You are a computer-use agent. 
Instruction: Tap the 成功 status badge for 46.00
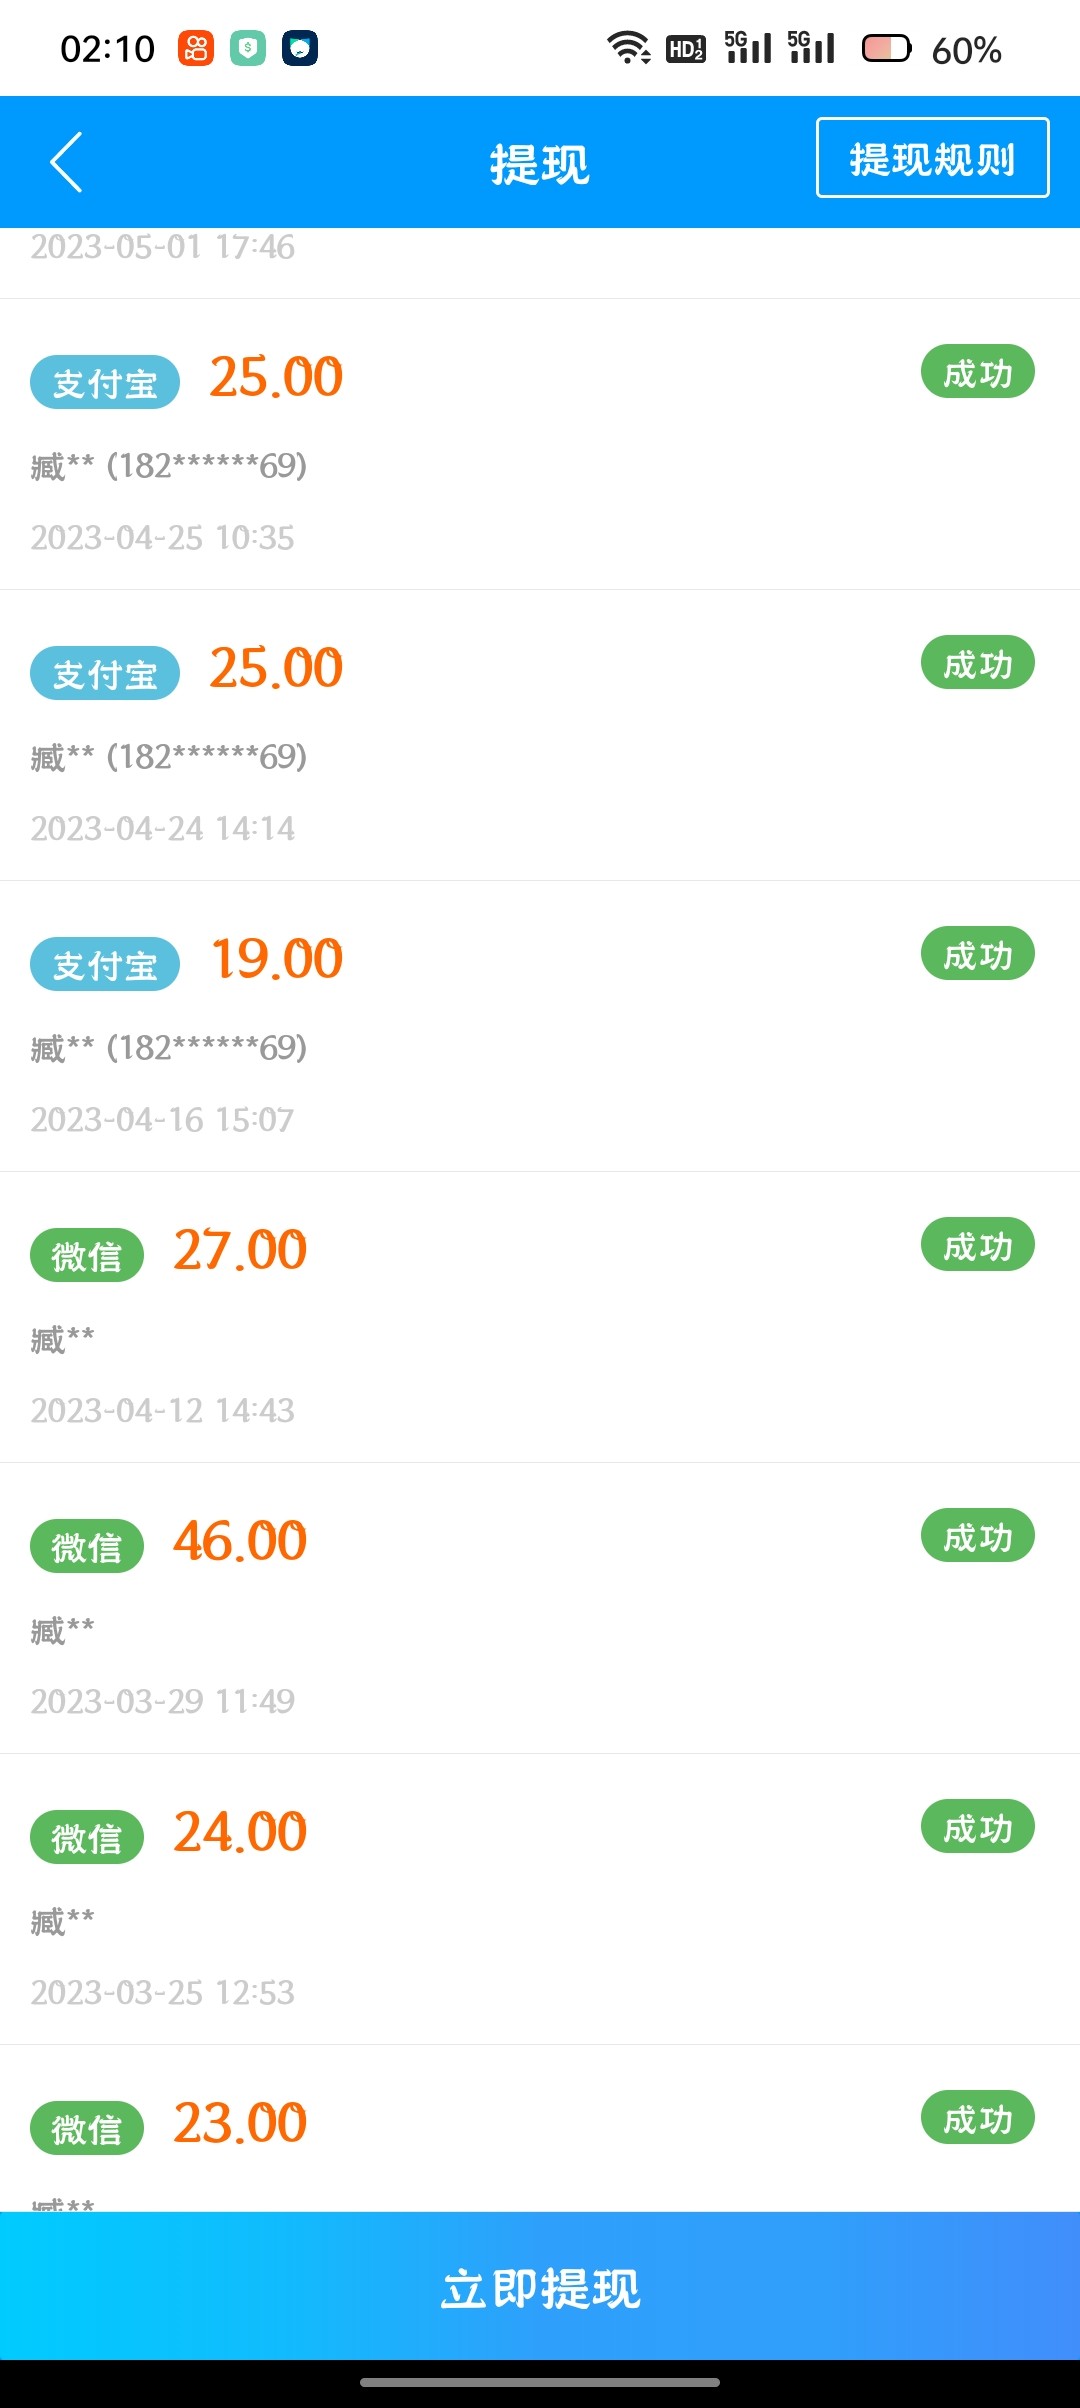click(977, 1536)
